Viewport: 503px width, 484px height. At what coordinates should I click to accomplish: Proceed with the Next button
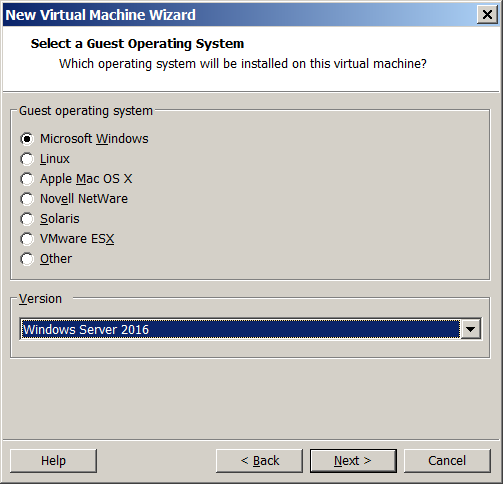click(x=353, y=461)
